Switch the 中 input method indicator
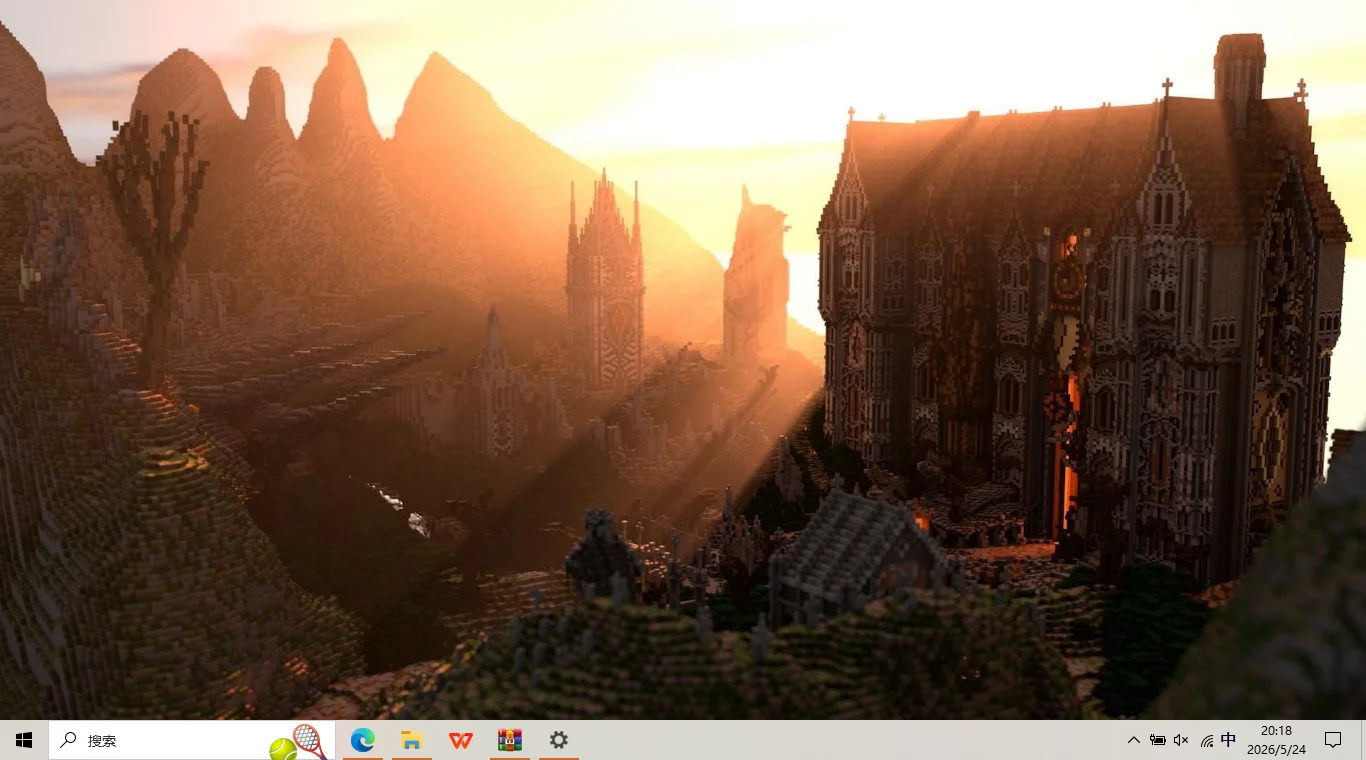This screenshot has width=1366, height=760. coord(1229,740)
